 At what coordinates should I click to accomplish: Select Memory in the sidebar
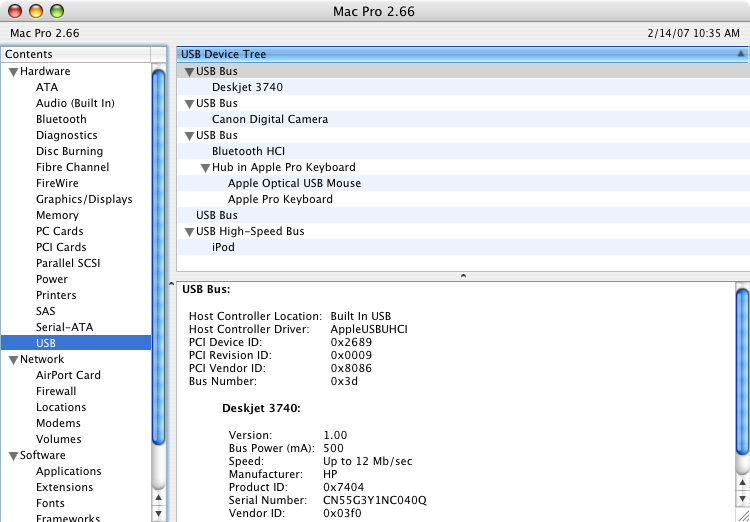point(57,215)
